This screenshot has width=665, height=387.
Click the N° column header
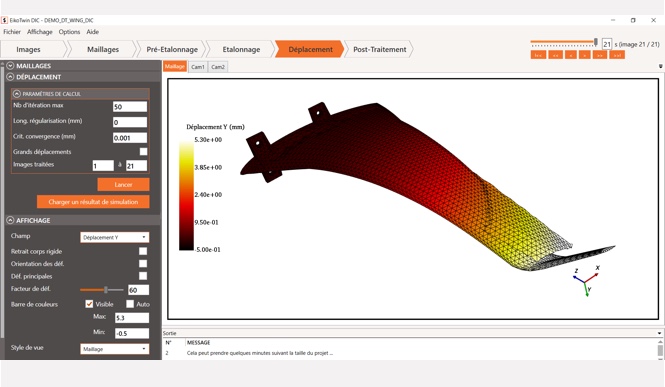pyautogui.click(x=168, y=342)
